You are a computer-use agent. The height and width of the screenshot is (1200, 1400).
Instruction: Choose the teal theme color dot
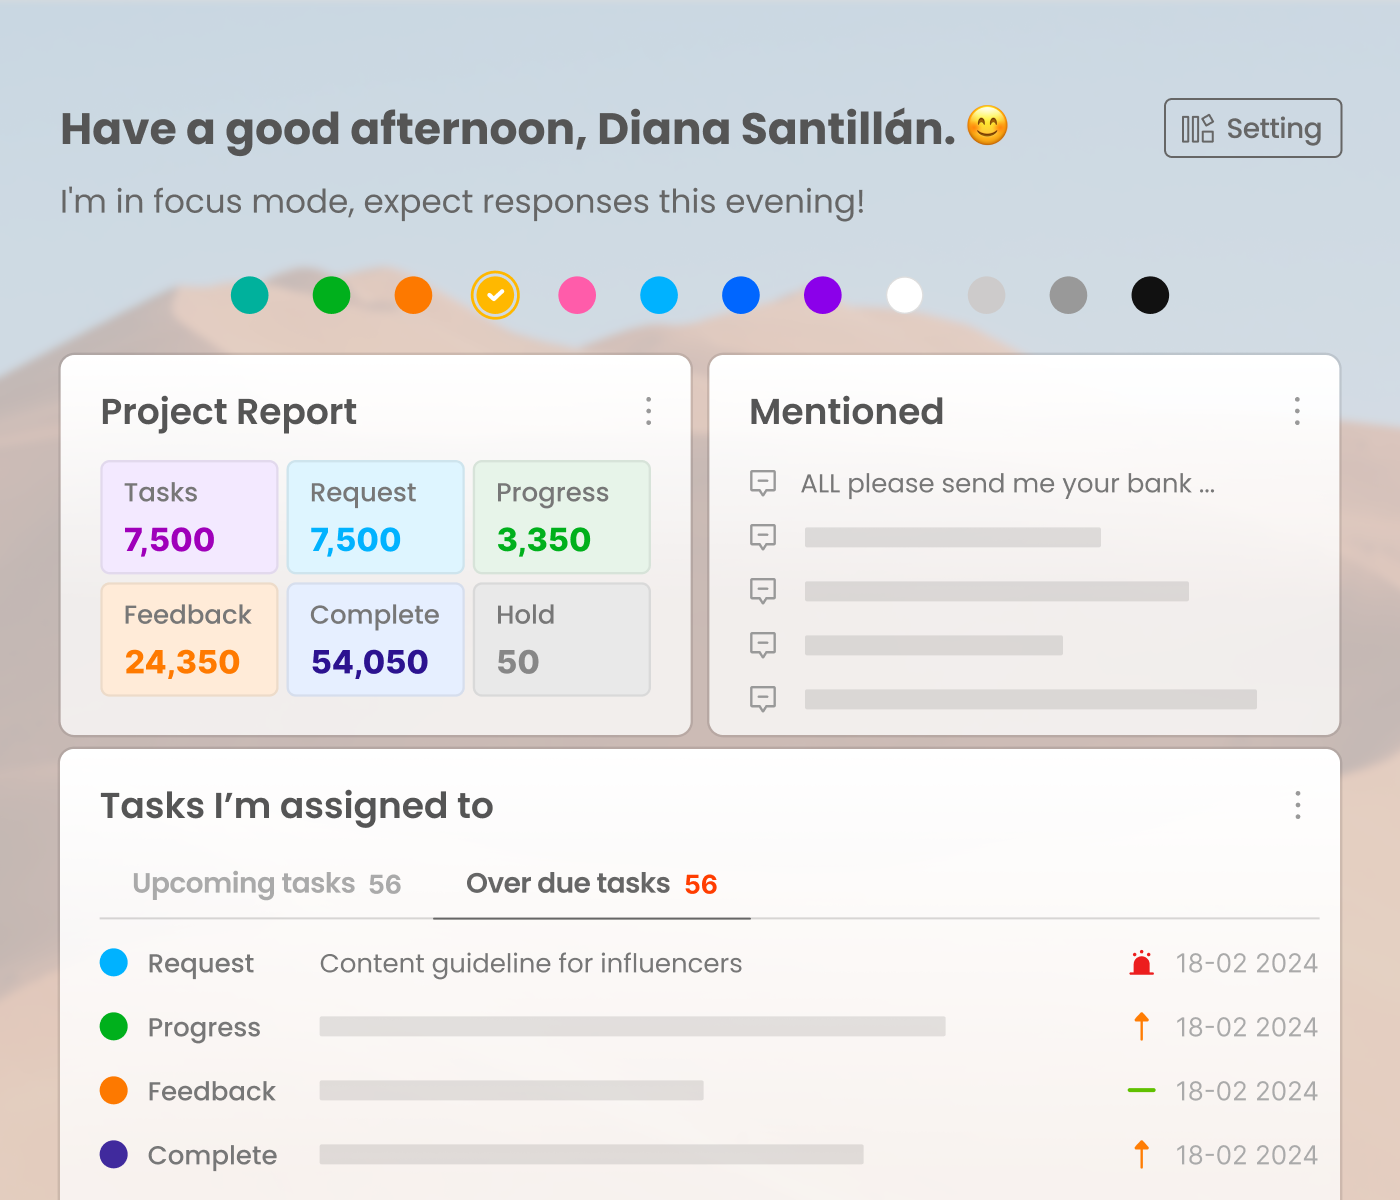coord(250,295)
